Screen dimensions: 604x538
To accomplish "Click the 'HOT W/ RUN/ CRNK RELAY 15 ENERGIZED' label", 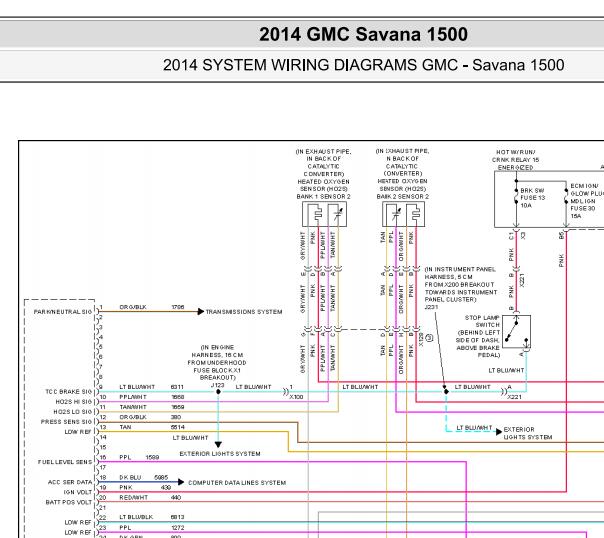I will pyautogui.click(x=515, y=160).
